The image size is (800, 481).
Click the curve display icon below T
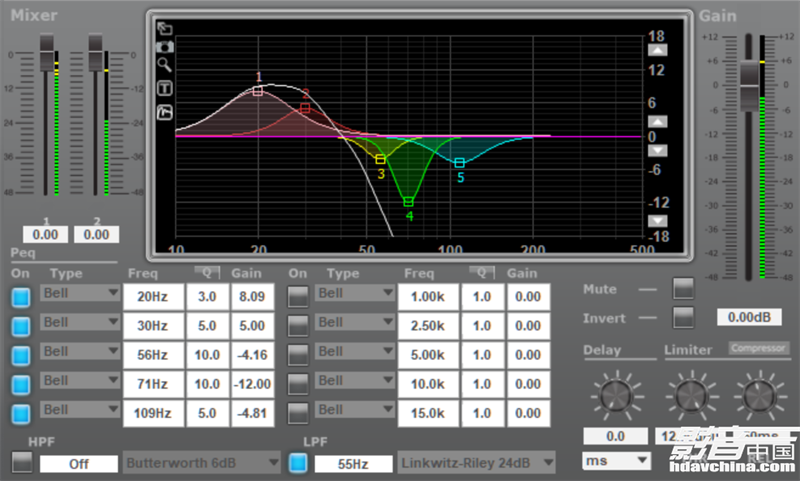[164, 112]
